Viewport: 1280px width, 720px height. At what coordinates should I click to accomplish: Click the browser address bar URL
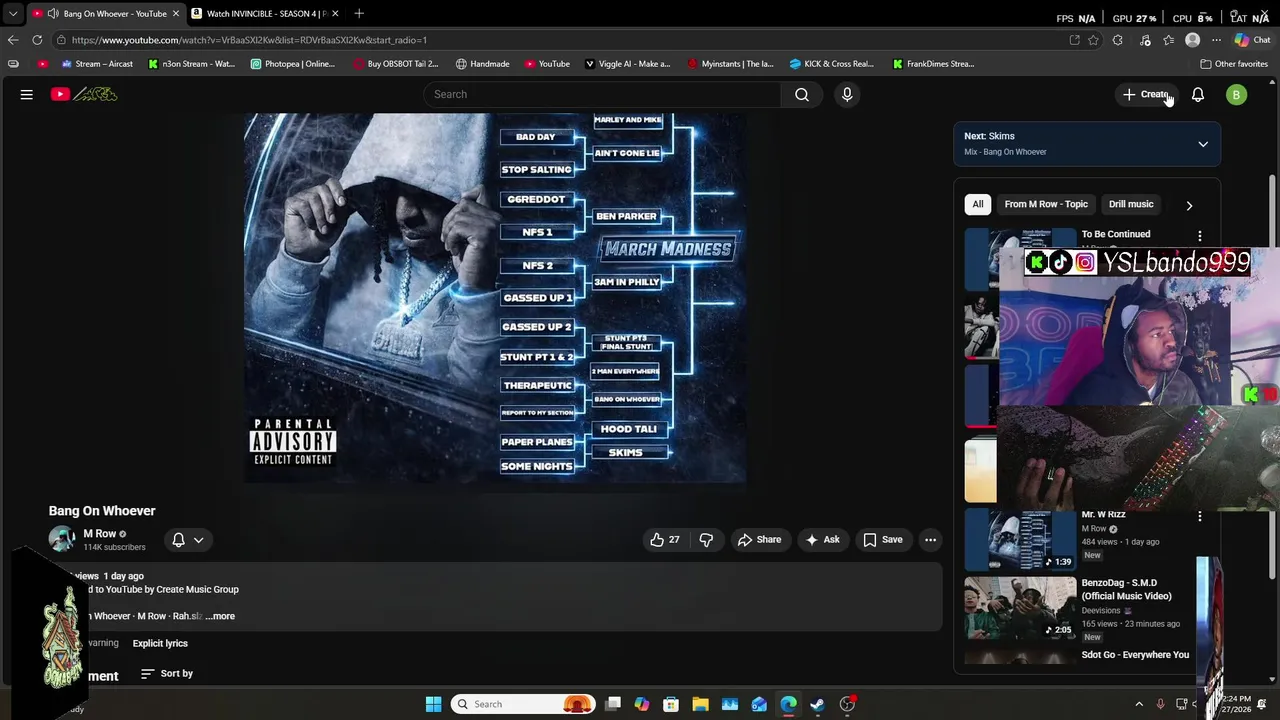250,40
